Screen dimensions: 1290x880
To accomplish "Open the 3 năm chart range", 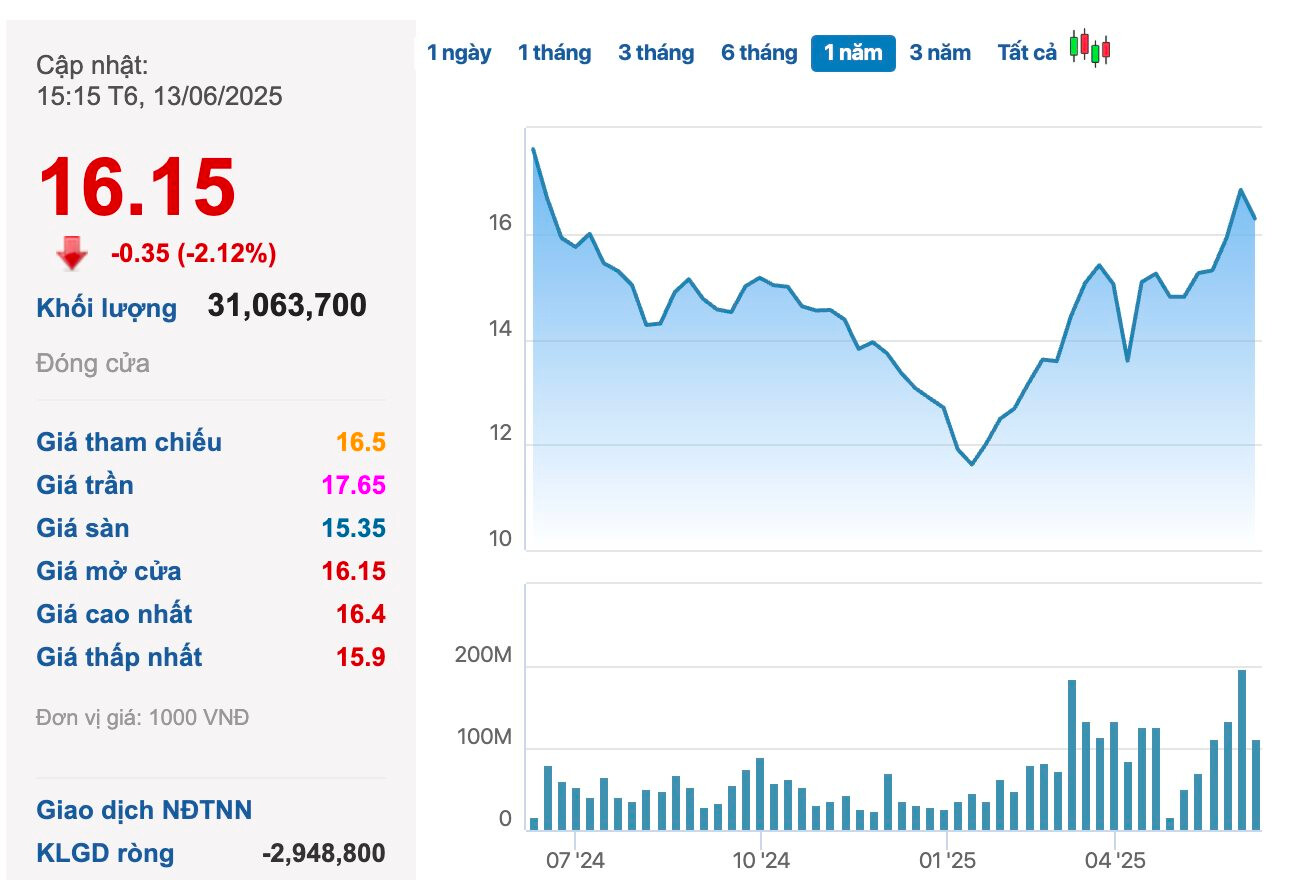I will point(940,53).
